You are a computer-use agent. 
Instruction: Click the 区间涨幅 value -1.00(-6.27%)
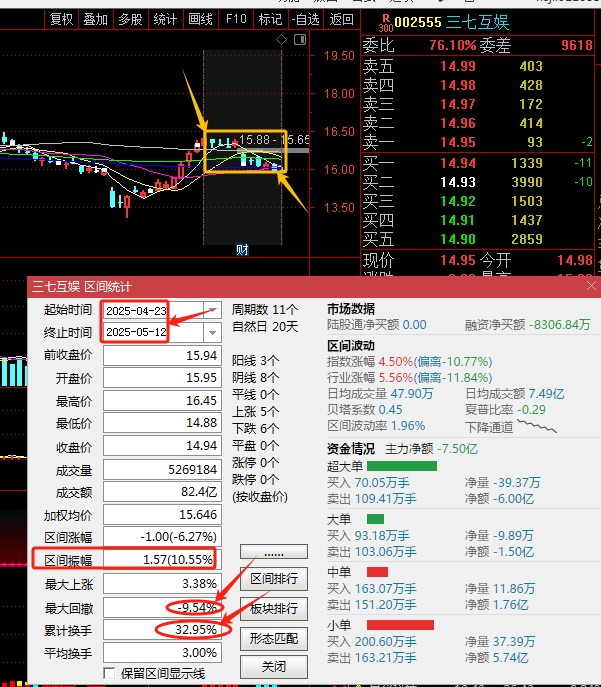pyautogui.click(x=163, y=537)
